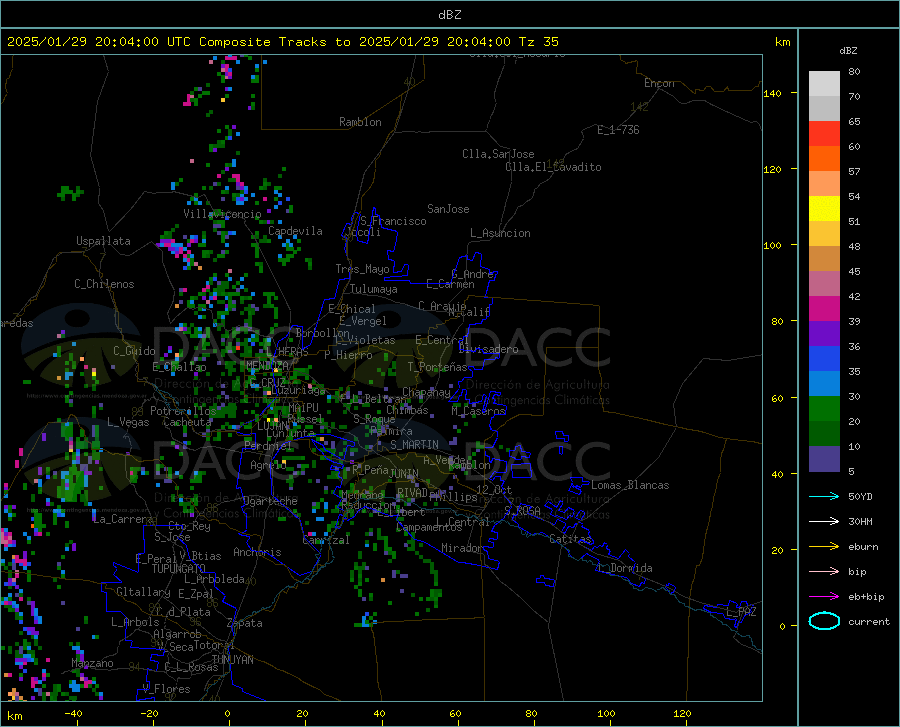
Task: Click the L_PAZ label
Action: point(741,612)
